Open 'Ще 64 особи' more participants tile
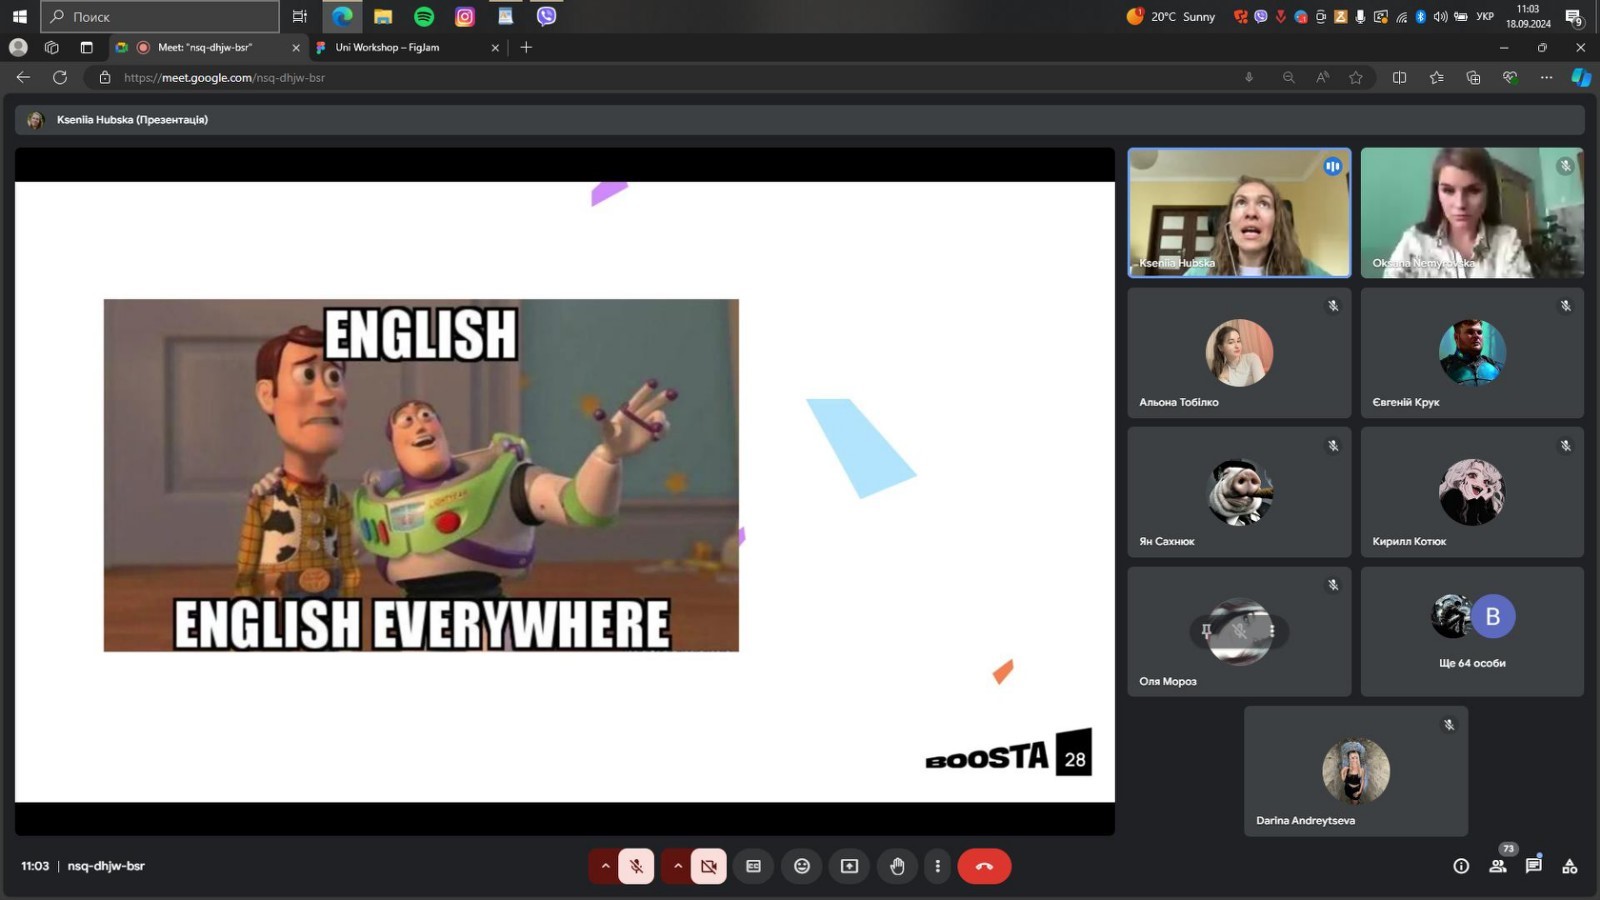1600x900 pixels. pos(1472,632)
